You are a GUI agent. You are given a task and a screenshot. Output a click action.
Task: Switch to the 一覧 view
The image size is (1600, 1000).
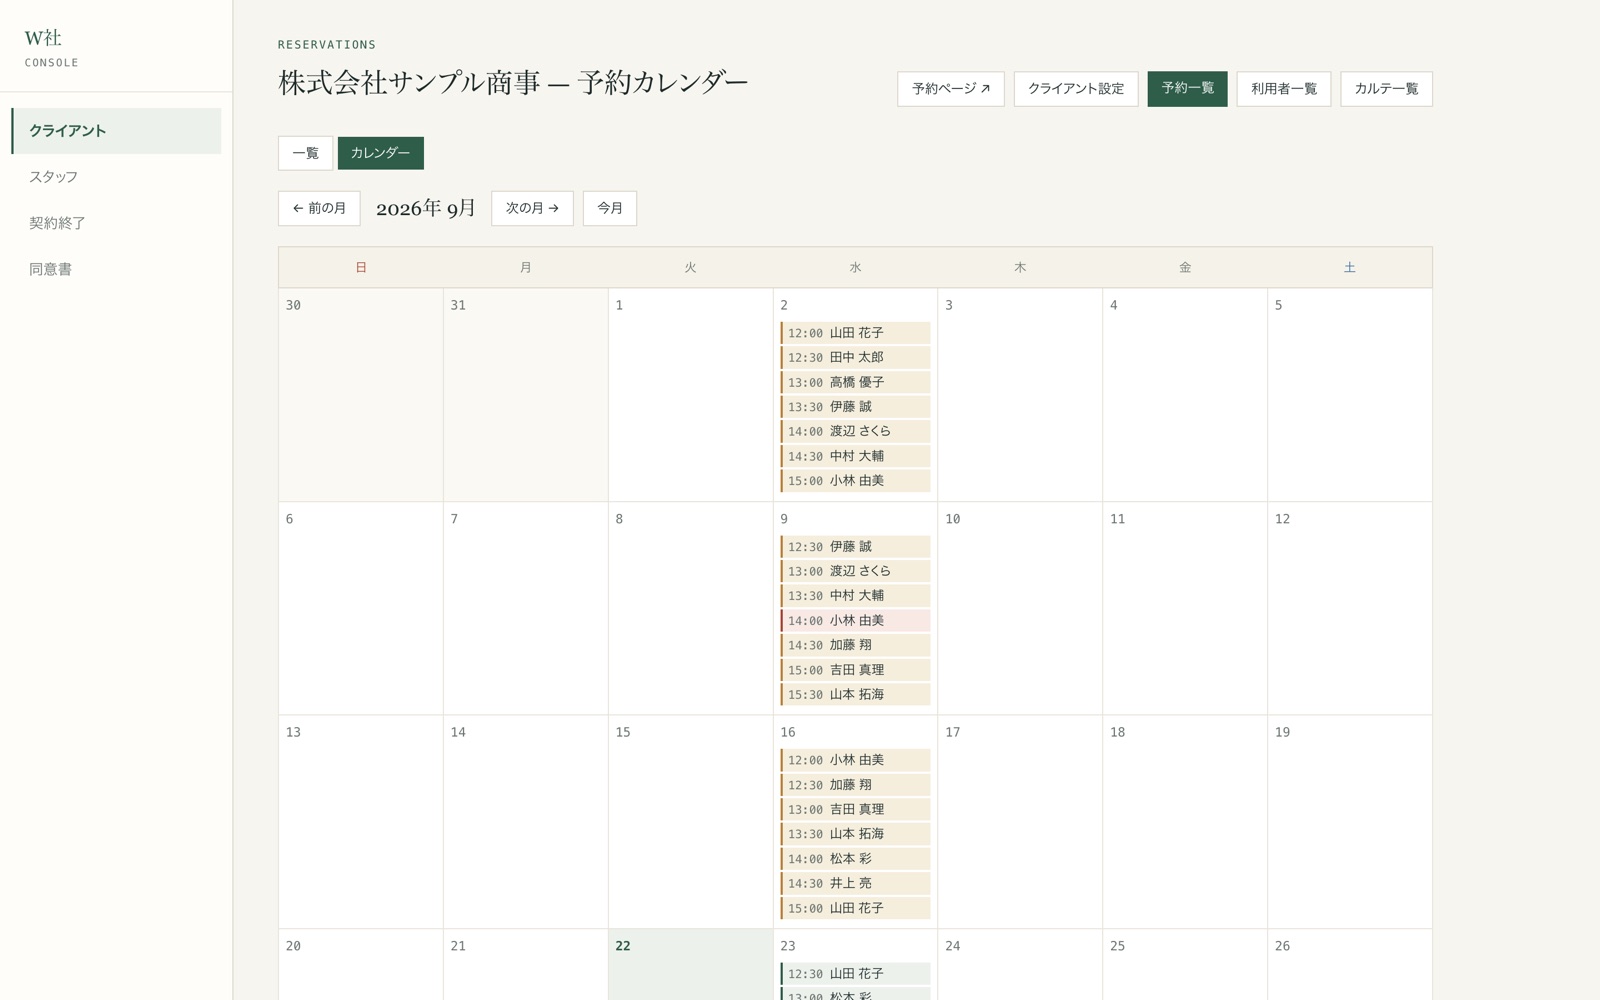[x=305, y=153]
